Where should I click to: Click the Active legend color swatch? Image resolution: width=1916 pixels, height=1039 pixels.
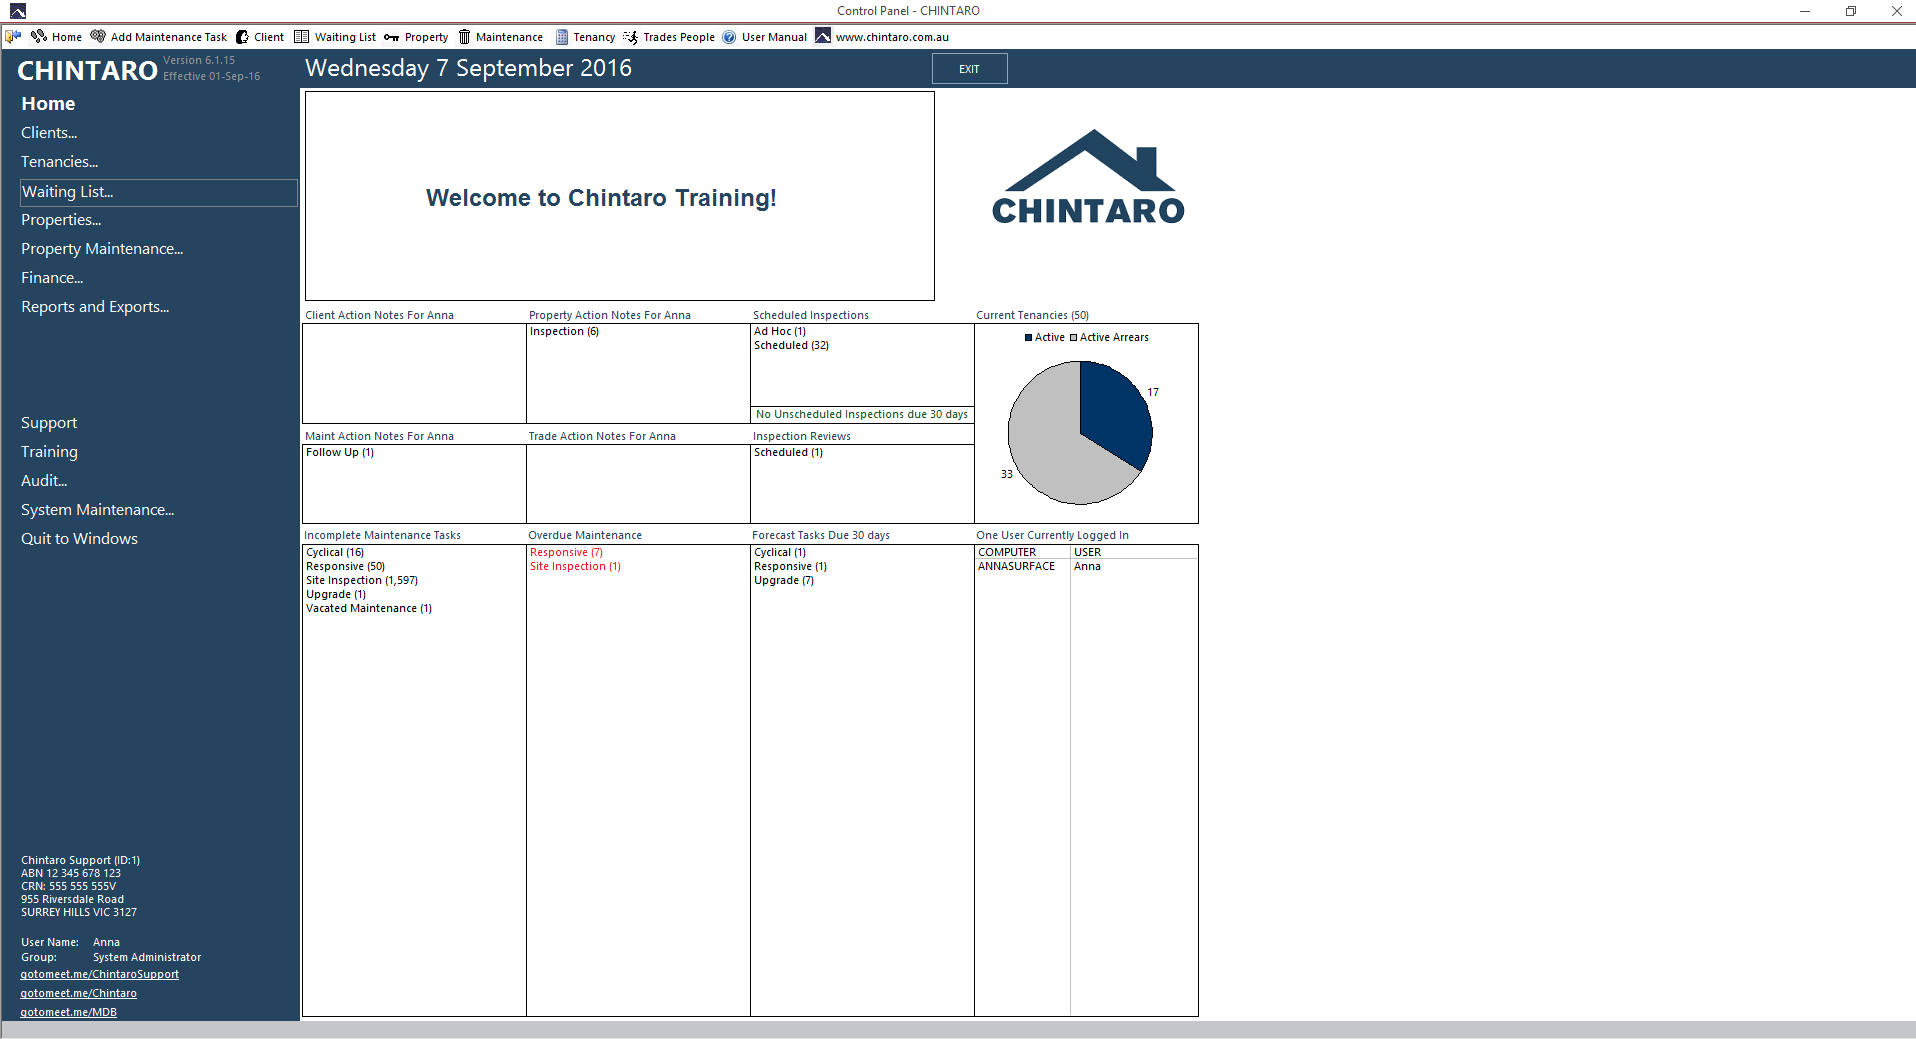tap(1028, 338)
